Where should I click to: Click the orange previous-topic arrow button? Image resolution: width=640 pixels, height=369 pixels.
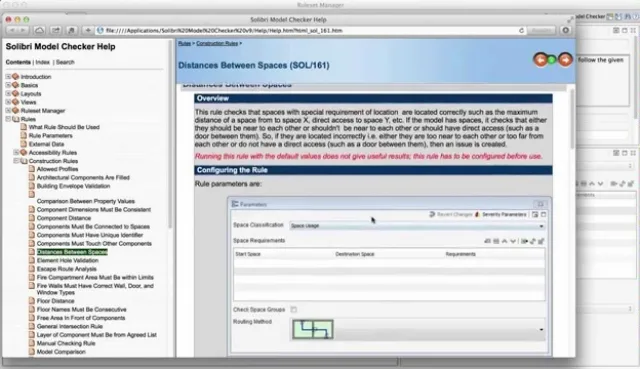click(x=540, y=60)
